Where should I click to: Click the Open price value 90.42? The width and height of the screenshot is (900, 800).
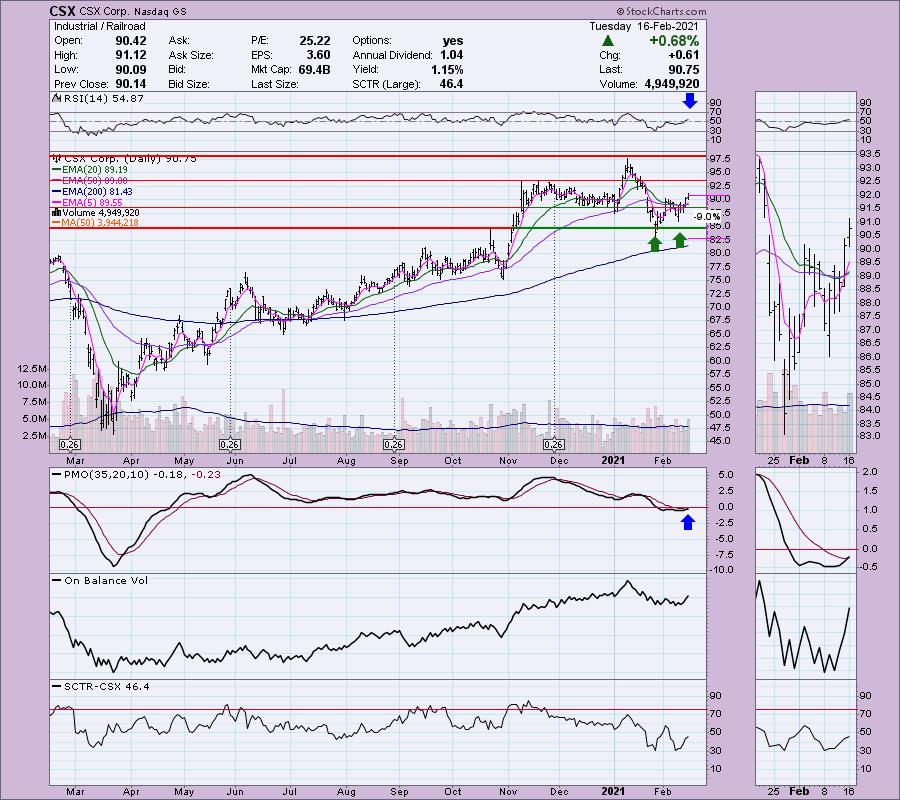pyautogui.click(x=131, y=41)
